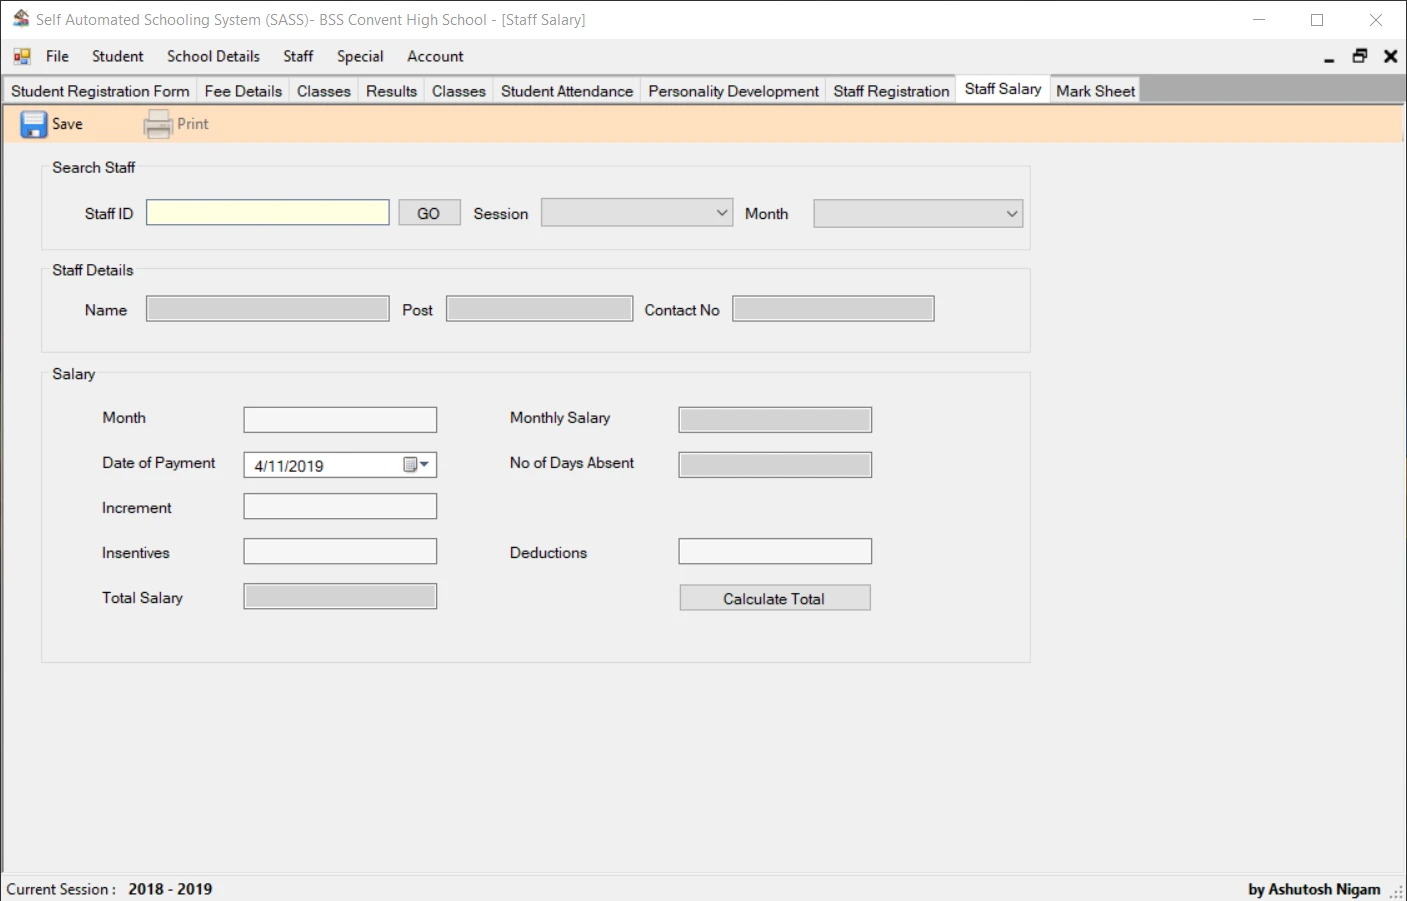Screen dimensions: 1407x901
Task: Switch to the Staff Registration tab
Action: tap(890, 90)
